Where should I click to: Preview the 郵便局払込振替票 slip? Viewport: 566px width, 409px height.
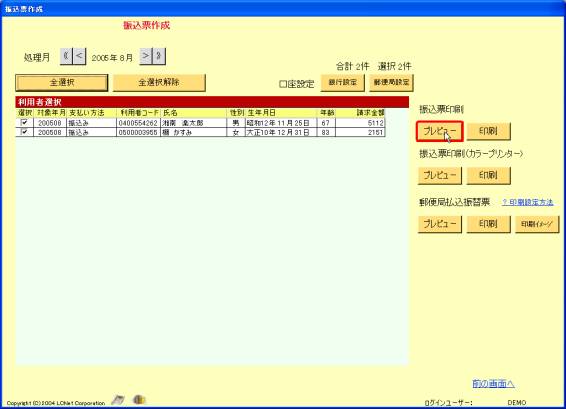(440, 224)
